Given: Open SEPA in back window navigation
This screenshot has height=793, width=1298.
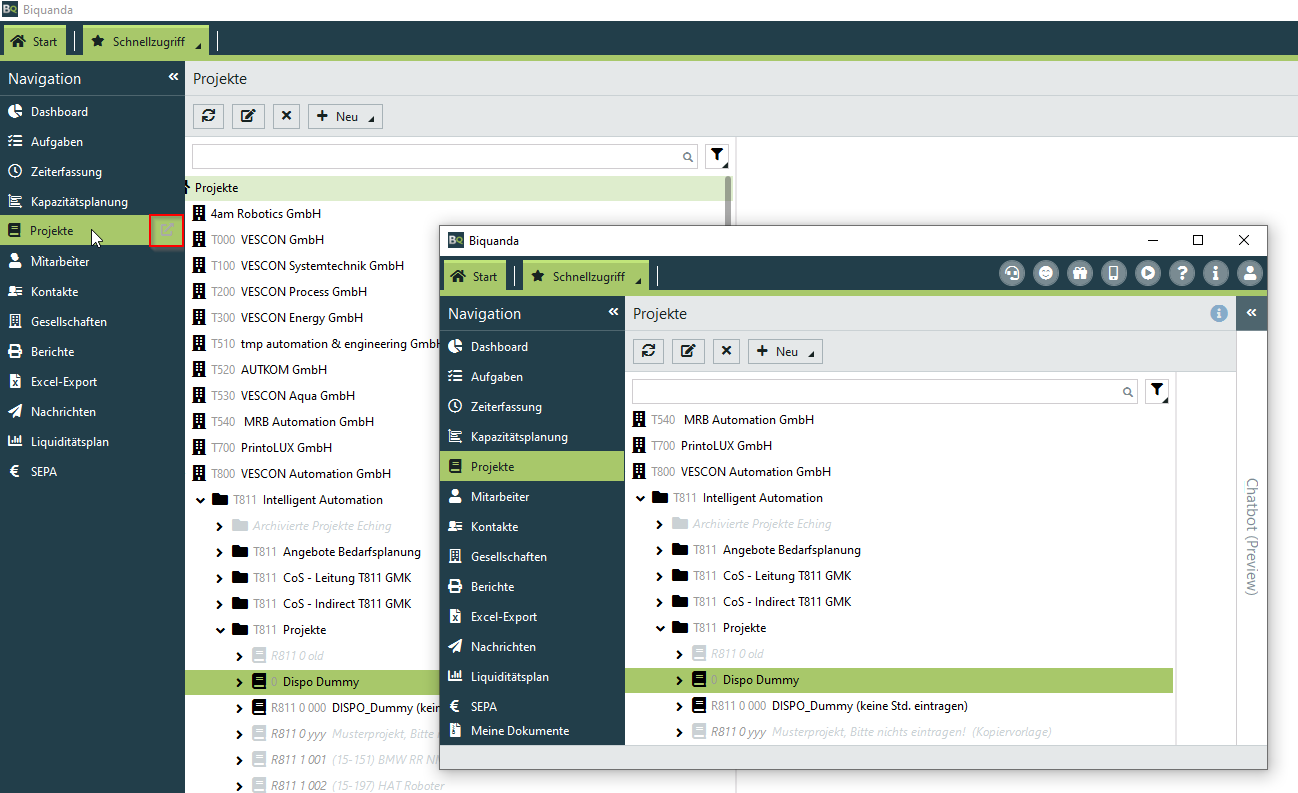Looking at the screenshot, I should pyautogui.click(x=92, y=472).
